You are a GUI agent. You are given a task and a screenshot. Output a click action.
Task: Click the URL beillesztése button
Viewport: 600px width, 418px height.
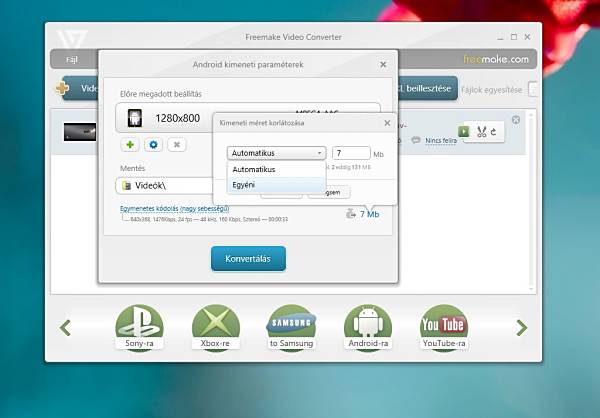tap(427, 88)
